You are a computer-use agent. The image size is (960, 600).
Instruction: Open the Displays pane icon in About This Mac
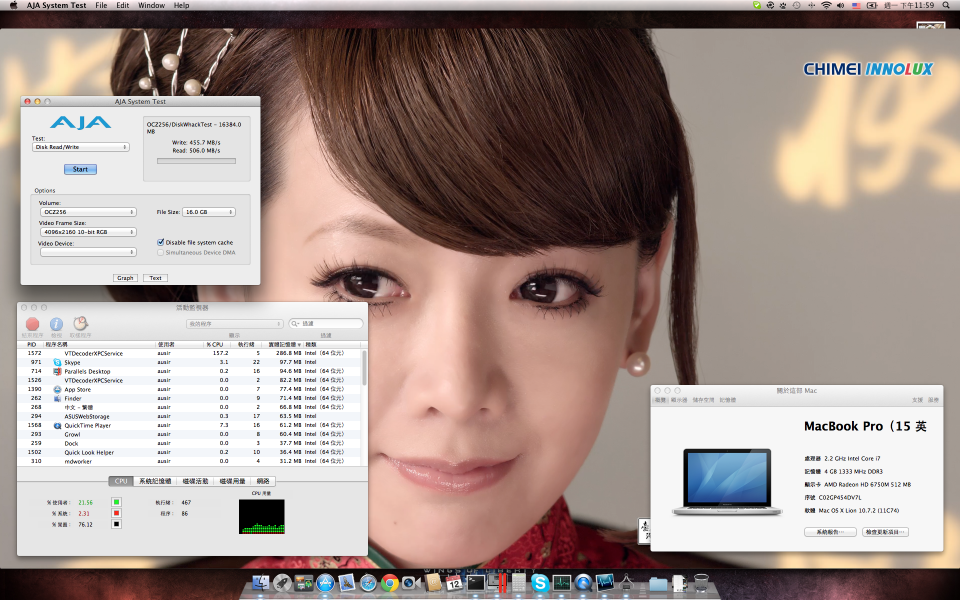pyautogui.click(x=681, y=398)
